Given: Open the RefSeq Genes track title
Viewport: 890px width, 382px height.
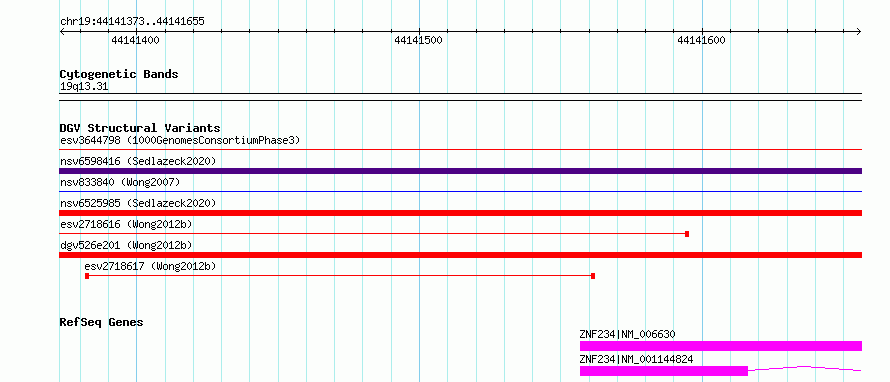Looking at the screenshot, I should pos(101,322).
